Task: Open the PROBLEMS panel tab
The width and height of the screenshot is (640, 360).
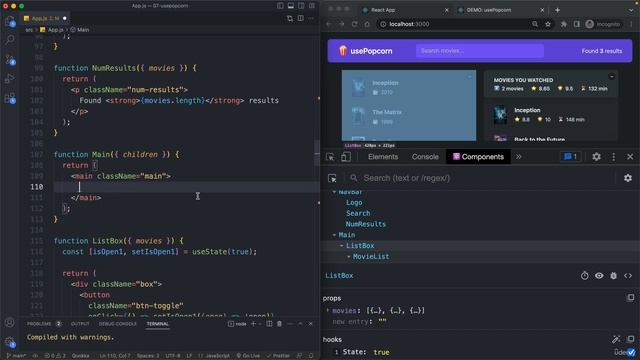Action: coord(39,324)
